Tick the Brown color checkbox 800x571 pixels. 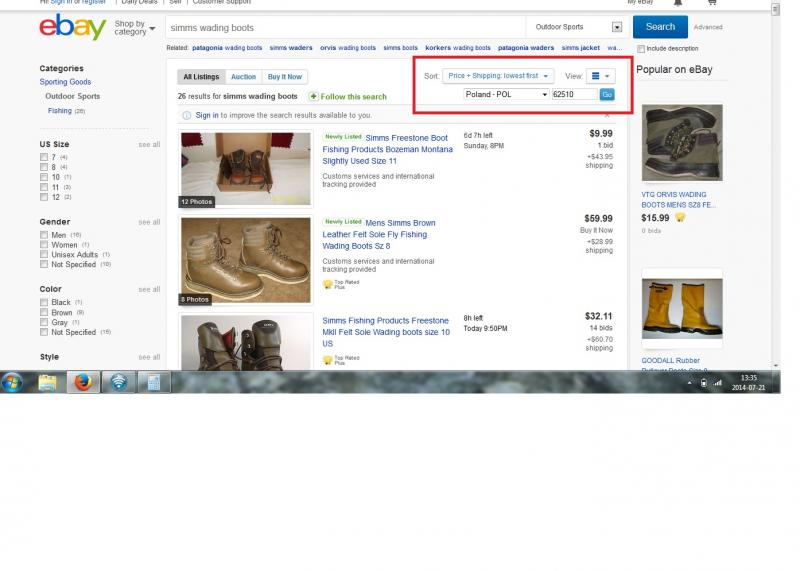(44, 312)
